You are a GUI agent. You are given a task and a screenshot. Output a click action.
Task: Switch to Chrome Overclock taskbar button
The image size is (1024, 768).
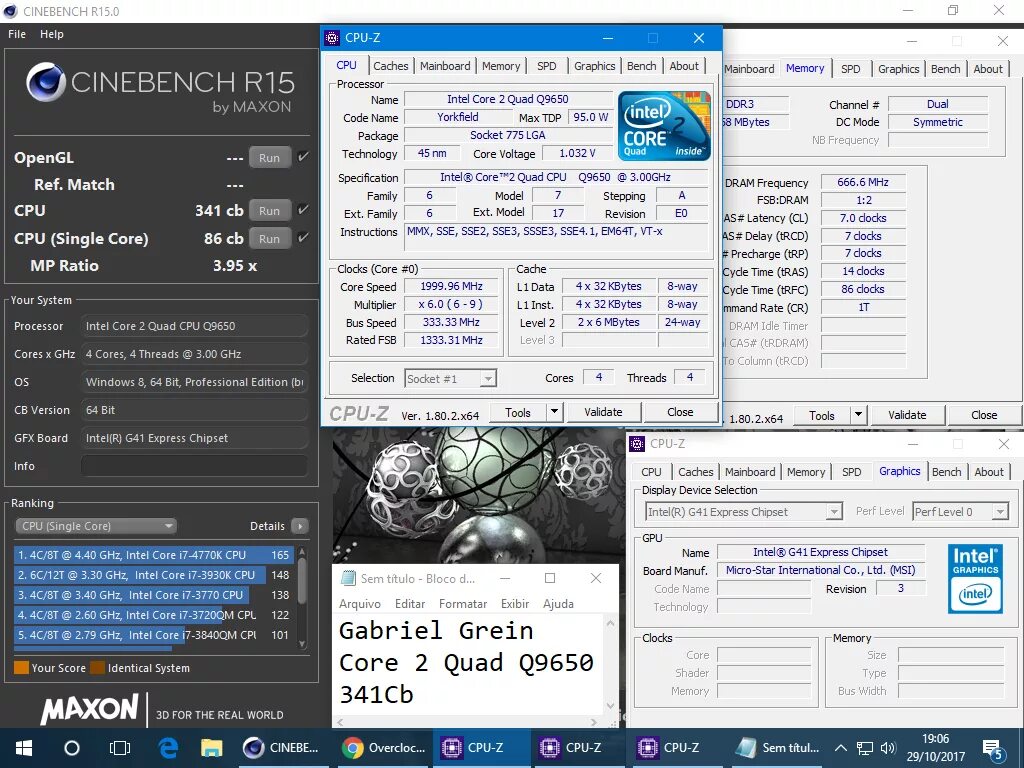coord(383,748)
